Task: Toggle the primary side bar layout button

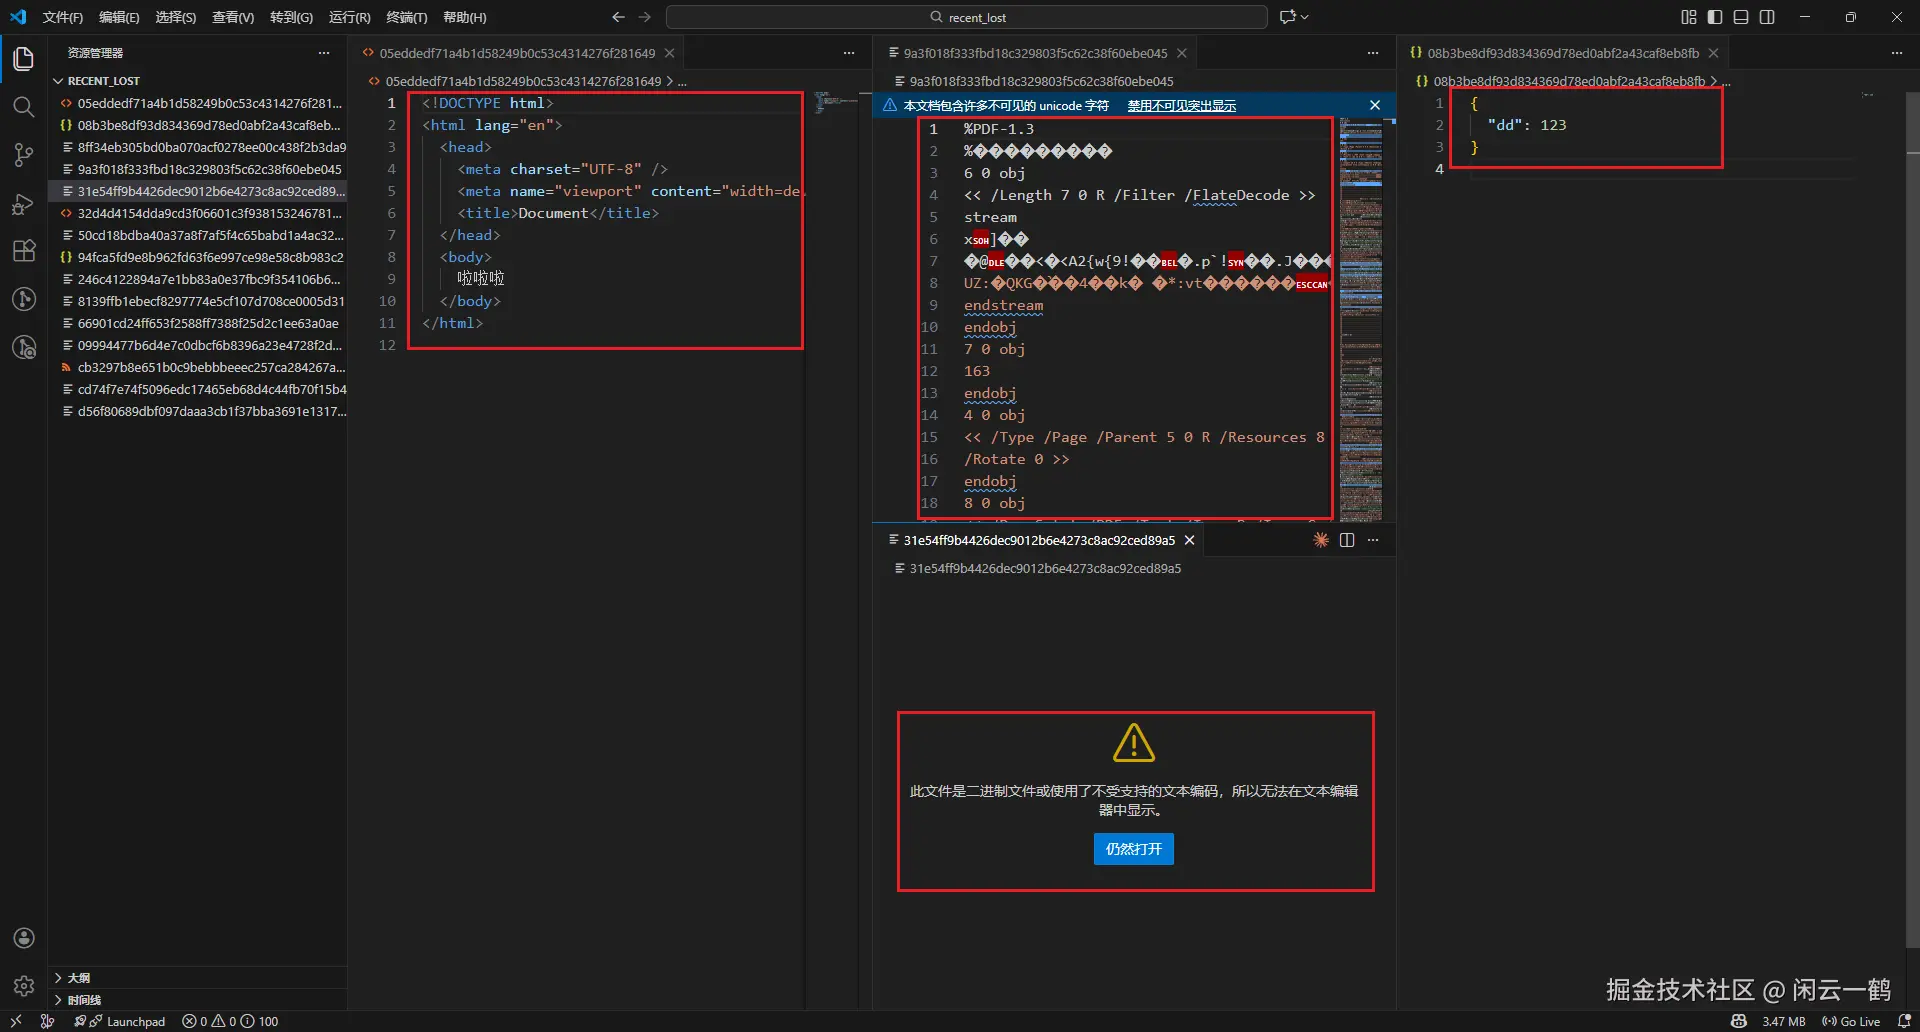Action: pos(1715,17)
